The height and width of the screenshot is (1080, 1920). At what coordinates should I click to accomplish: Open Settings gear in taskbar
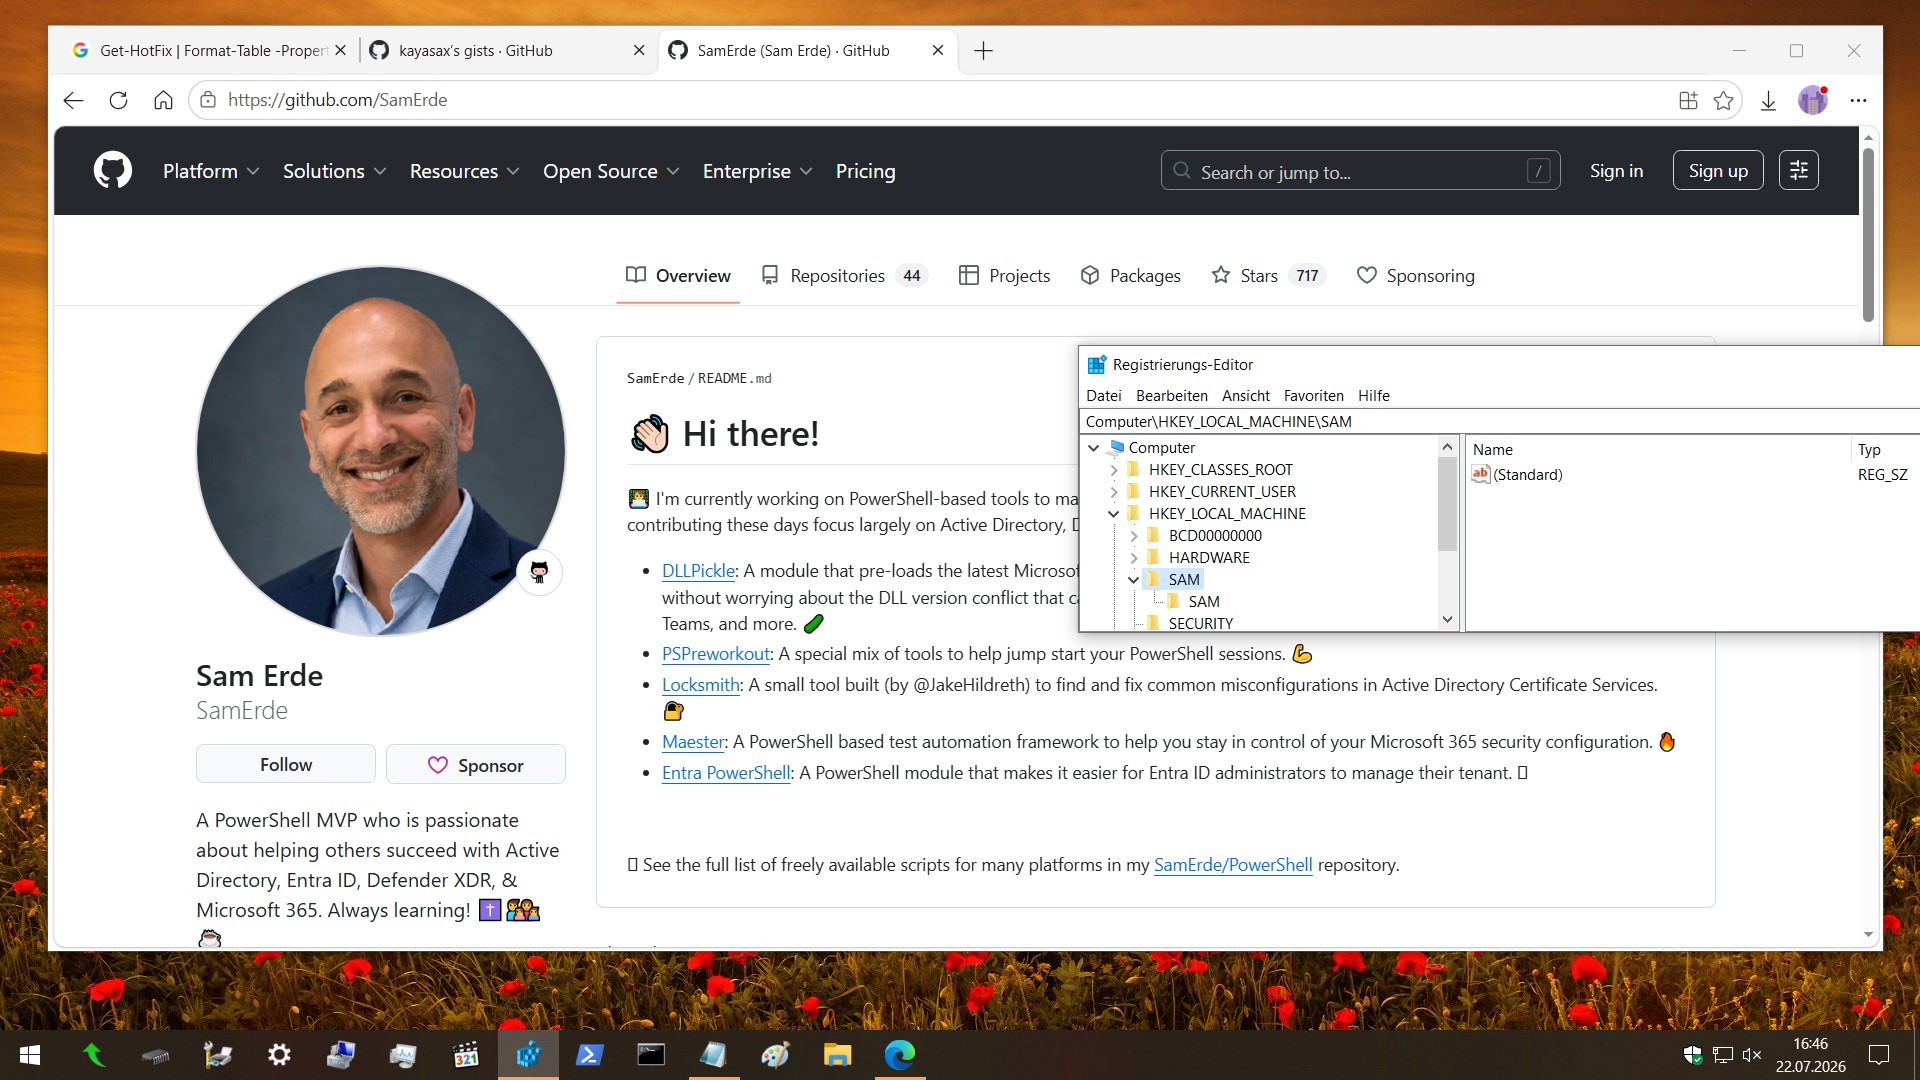click(279, 1055)
